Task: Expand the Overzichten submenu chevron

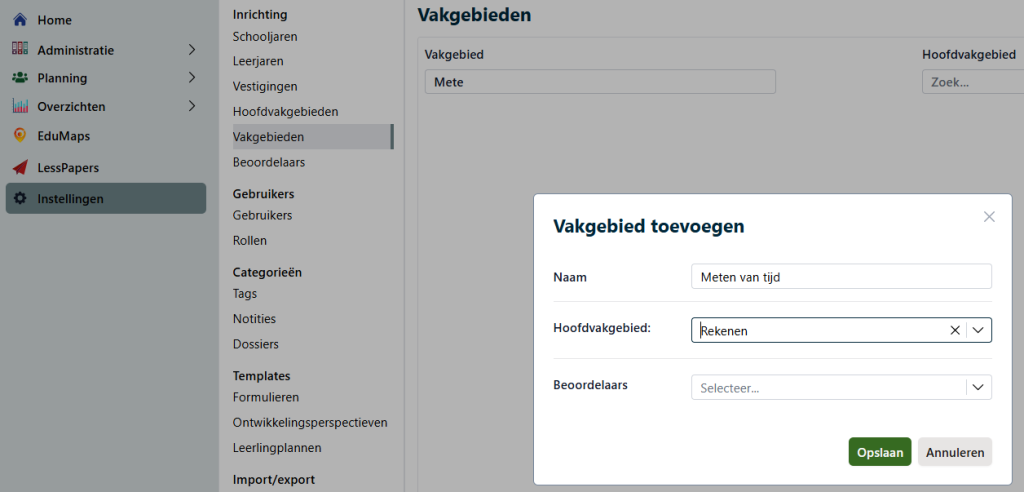Action: point(192,106)
